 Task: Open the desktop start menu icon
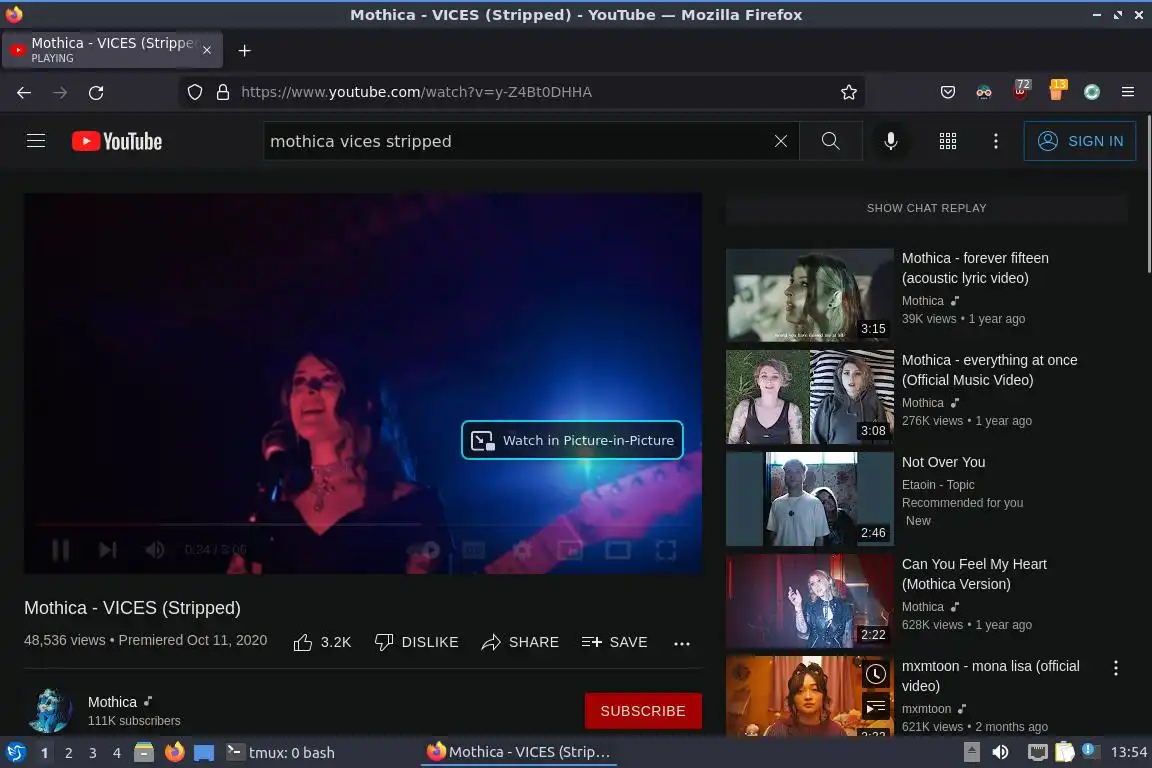pyautogui.click(x=15, y=752)
